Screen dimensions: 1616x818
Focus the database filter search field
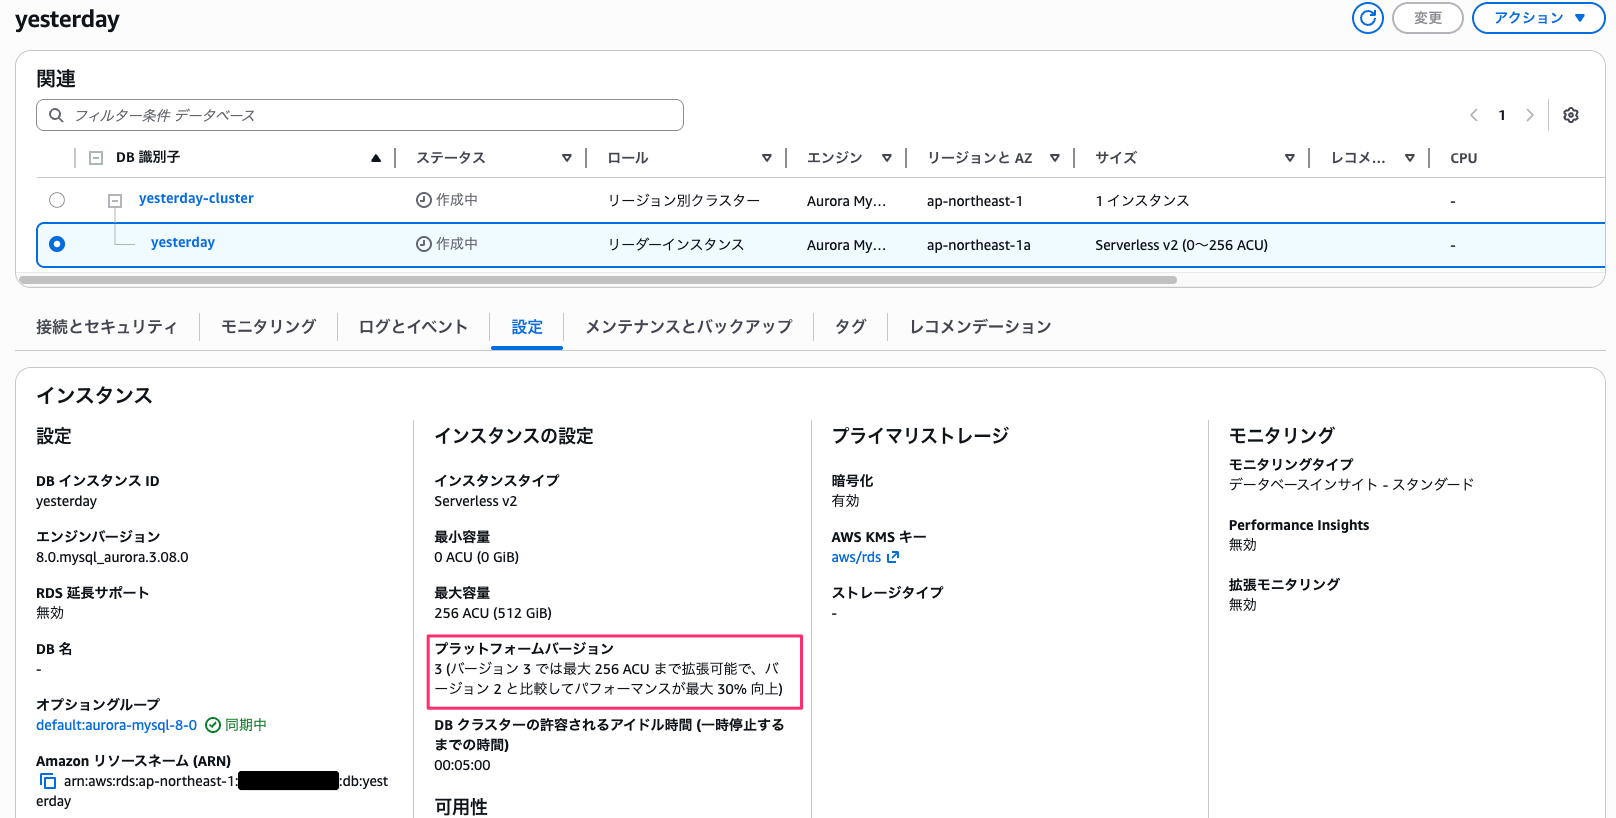[370, 115]
